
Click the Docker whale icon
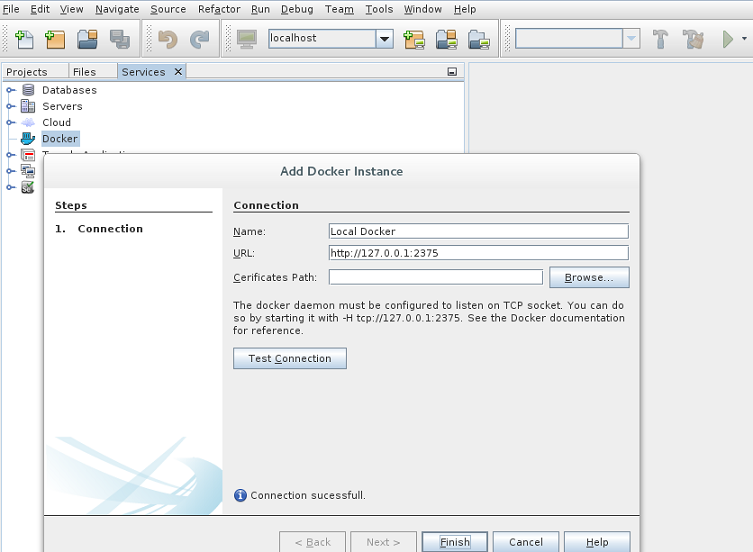click(28, 139)
